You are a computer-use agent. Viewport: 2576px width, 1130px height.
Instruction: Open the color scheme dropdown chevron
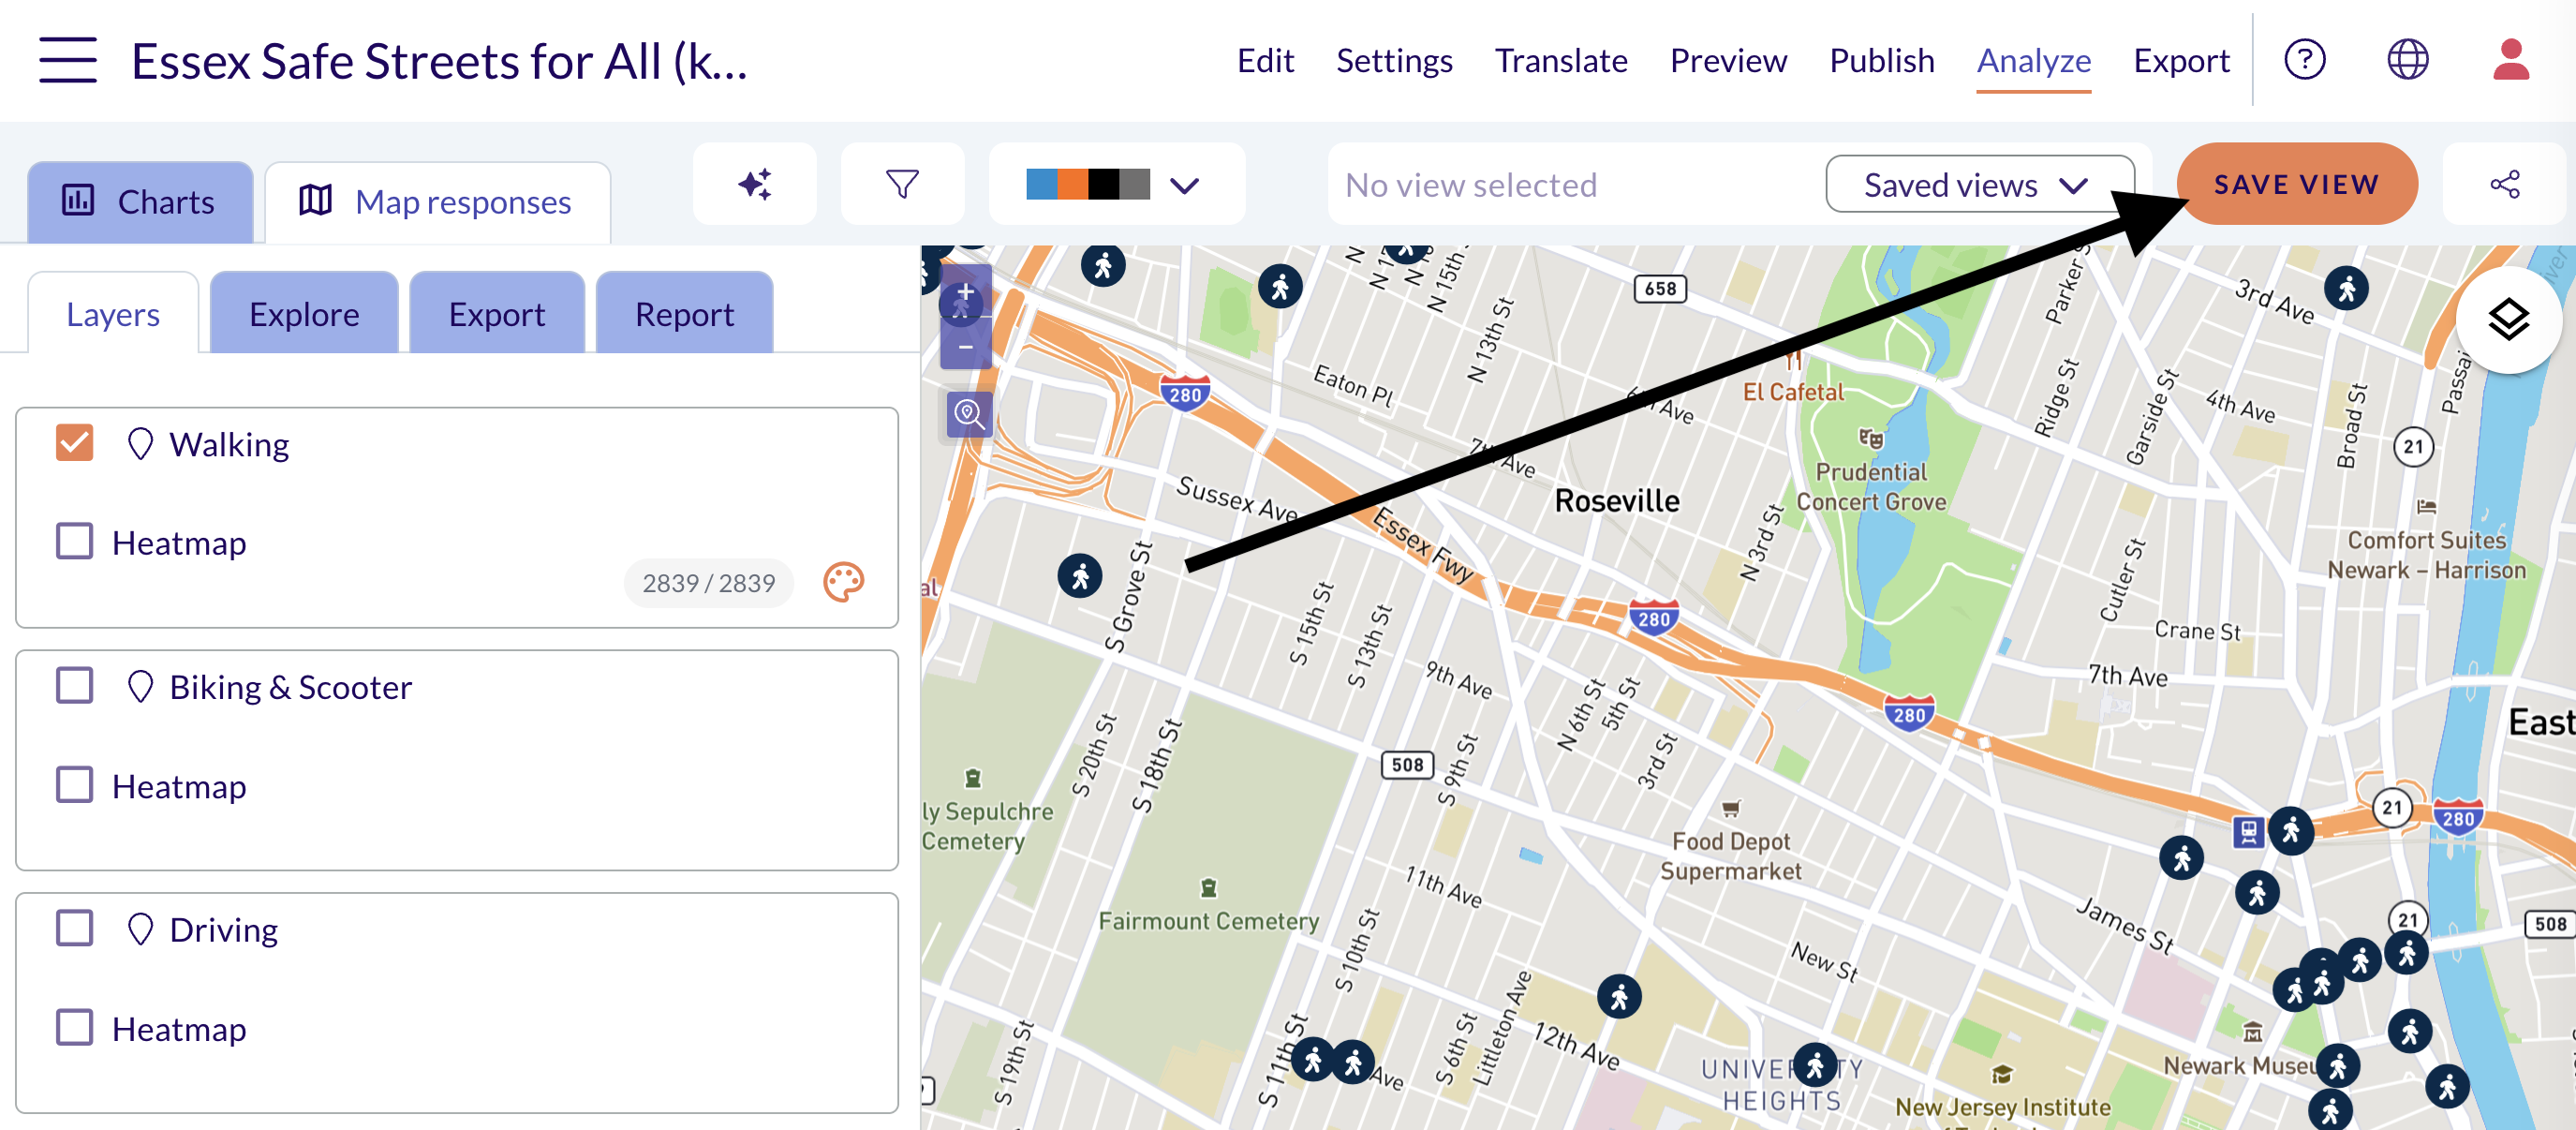coord(1184,185)
